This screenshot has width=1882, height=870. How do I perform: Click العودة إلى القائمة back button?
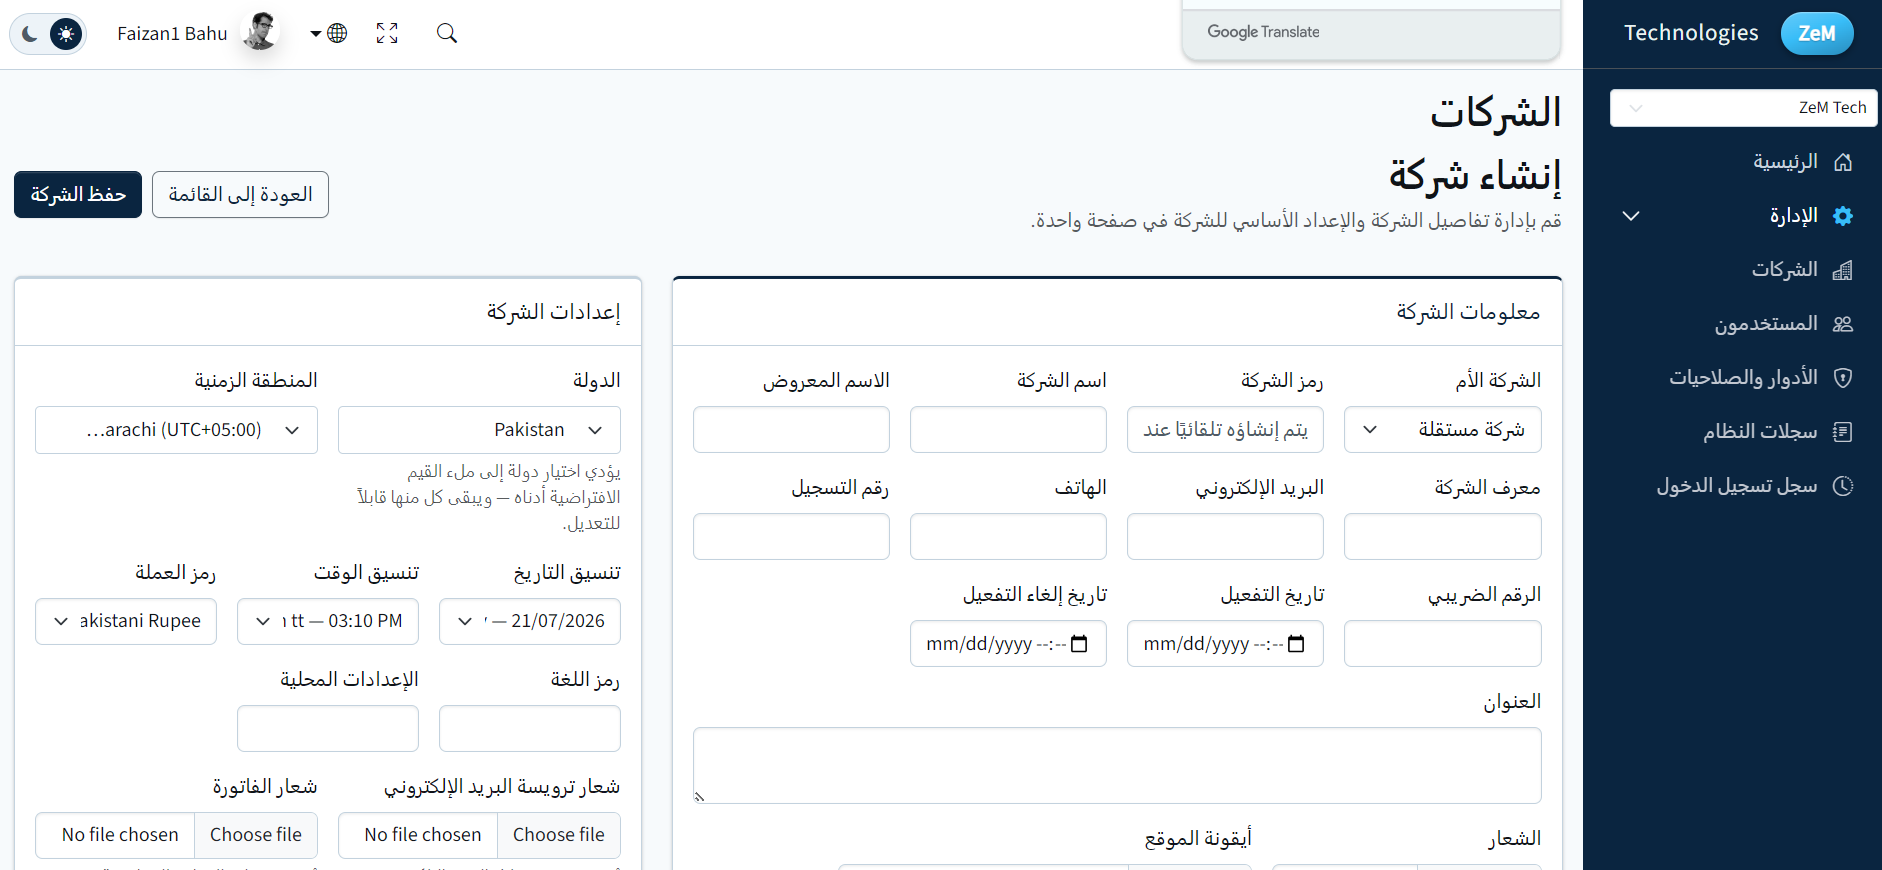pyautogui.click(x=240, y=194)
